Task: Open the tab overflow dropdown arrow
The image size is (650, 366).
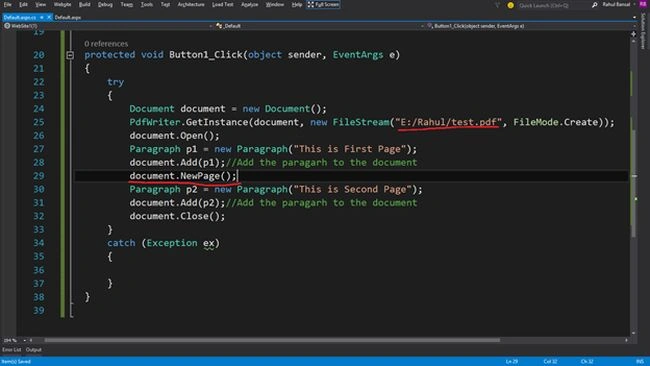Action: pyautogui.click(x=634, y=17)
